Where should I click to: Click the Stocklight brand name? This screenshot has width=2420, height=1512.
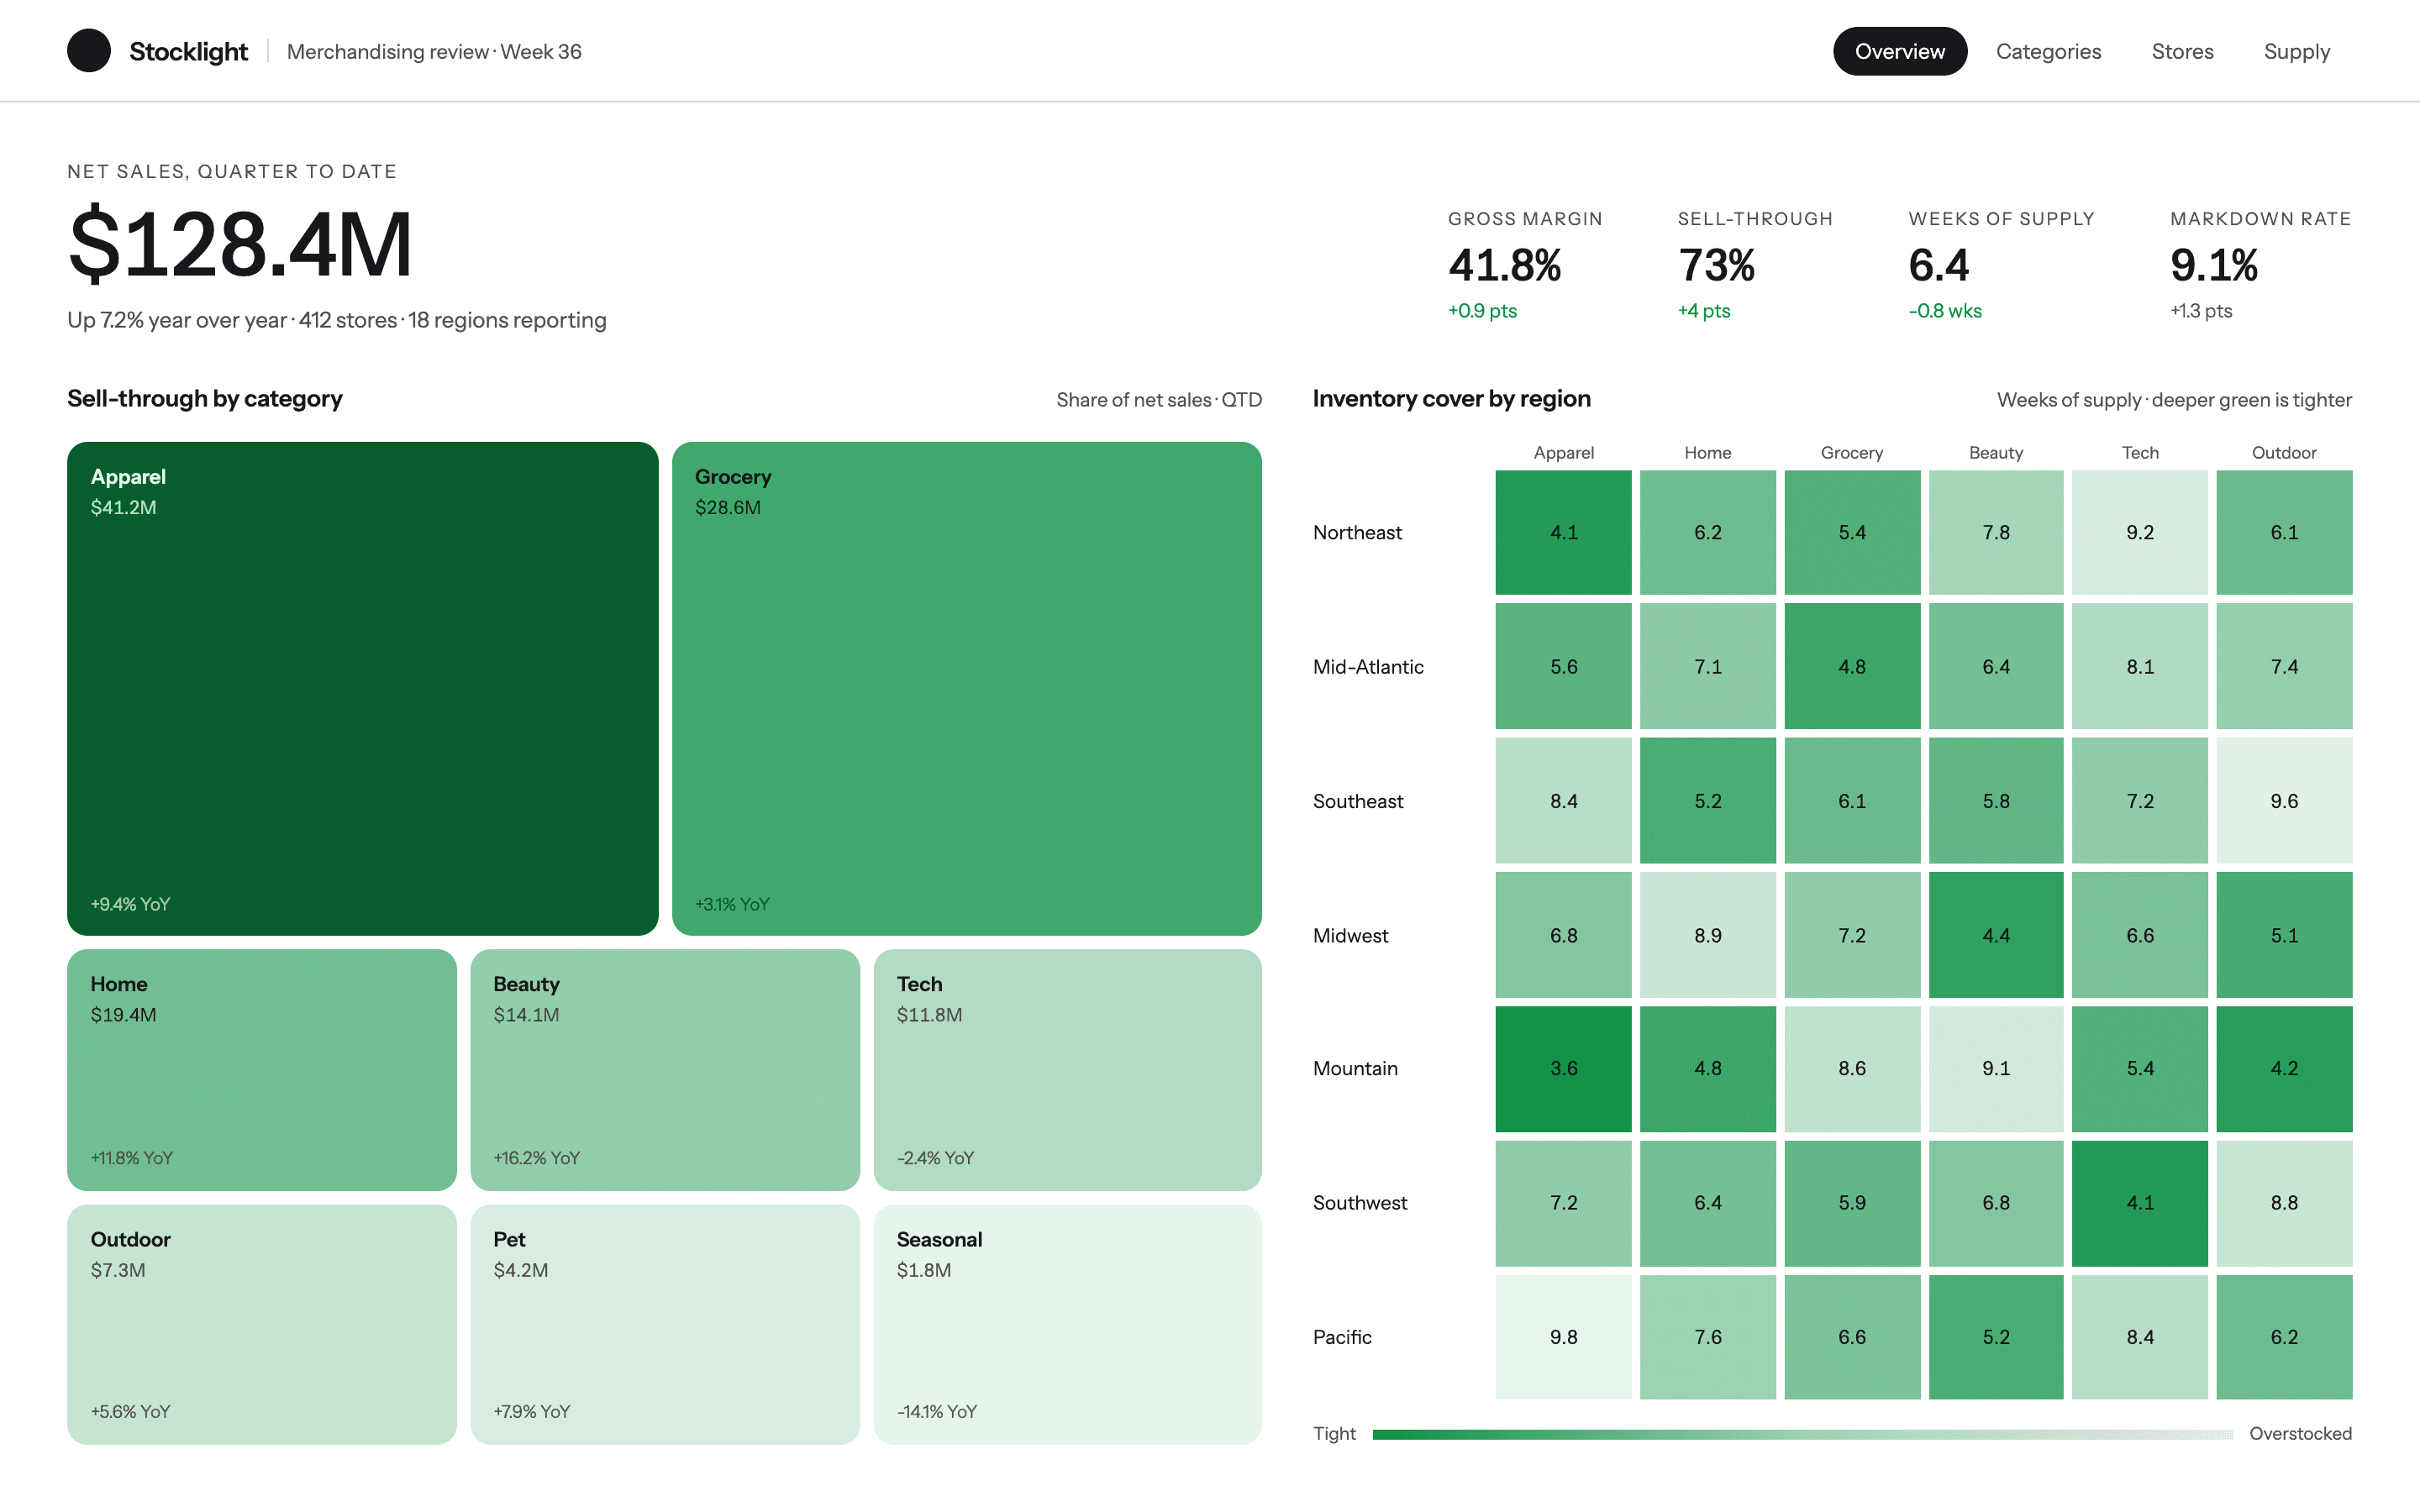point(188,51)
